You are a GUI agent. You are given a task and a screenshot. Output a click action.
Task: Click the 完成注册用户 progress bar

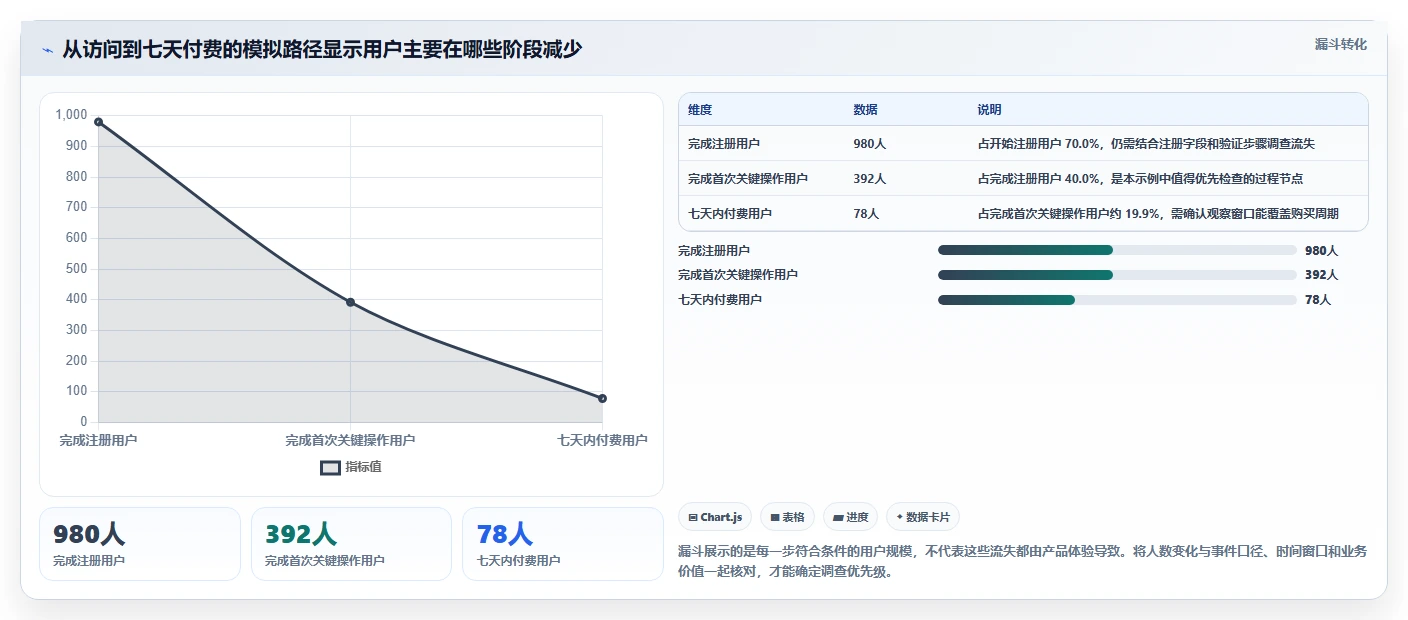[1117, 250]
